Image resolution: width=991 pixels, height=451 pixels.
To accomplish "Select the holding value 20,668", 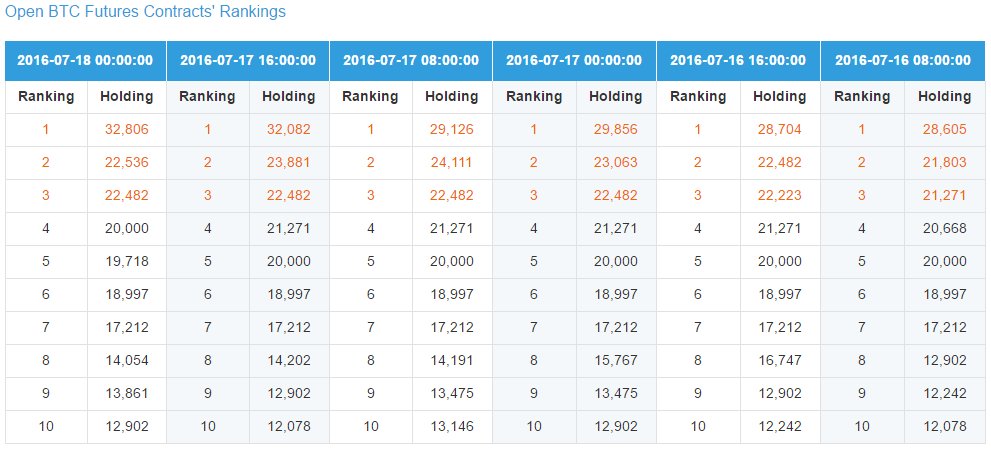I will [944, 229].
